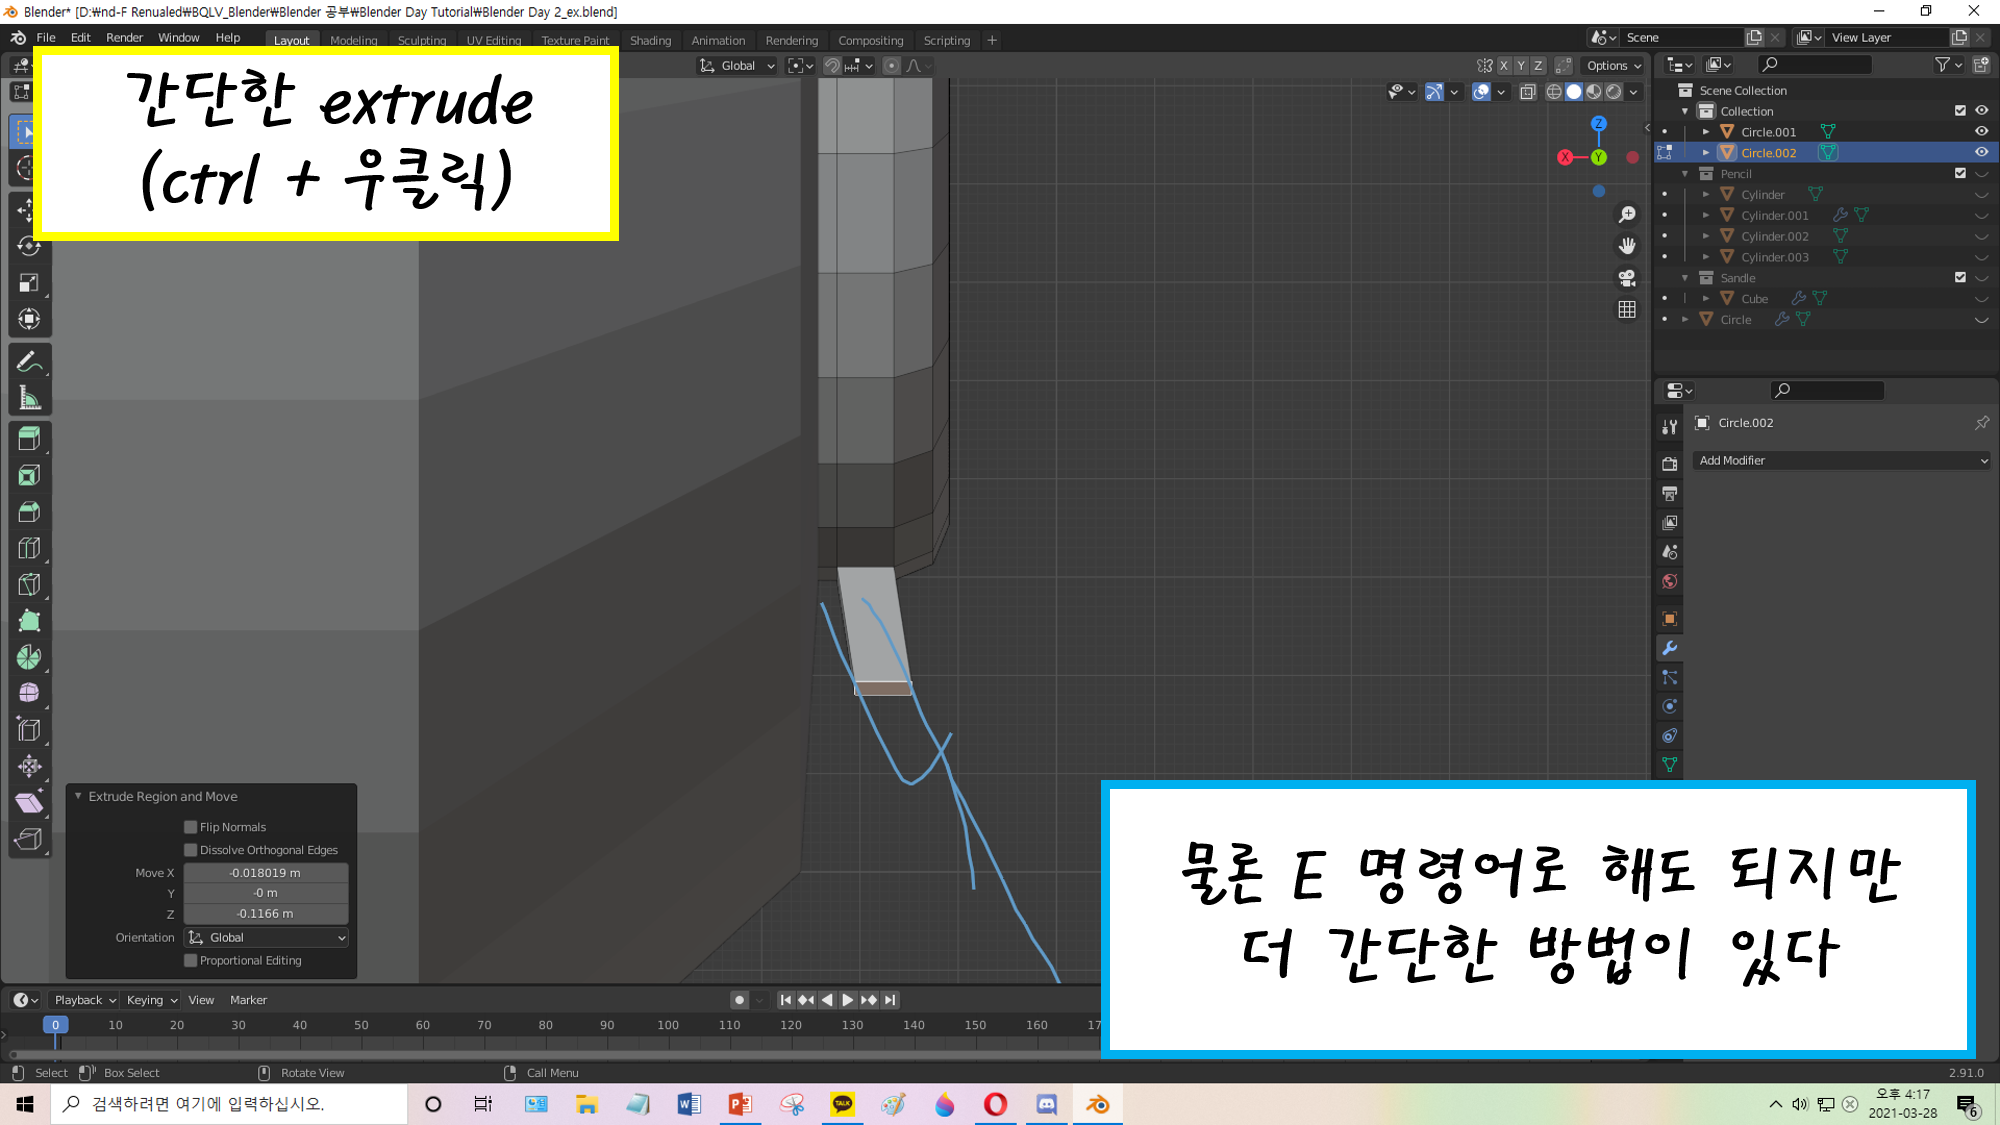The width and height of the screenshot is (2000, 1125).
Task: Launch Blender from the Windows taskbar
Action: (1098, 1104)
